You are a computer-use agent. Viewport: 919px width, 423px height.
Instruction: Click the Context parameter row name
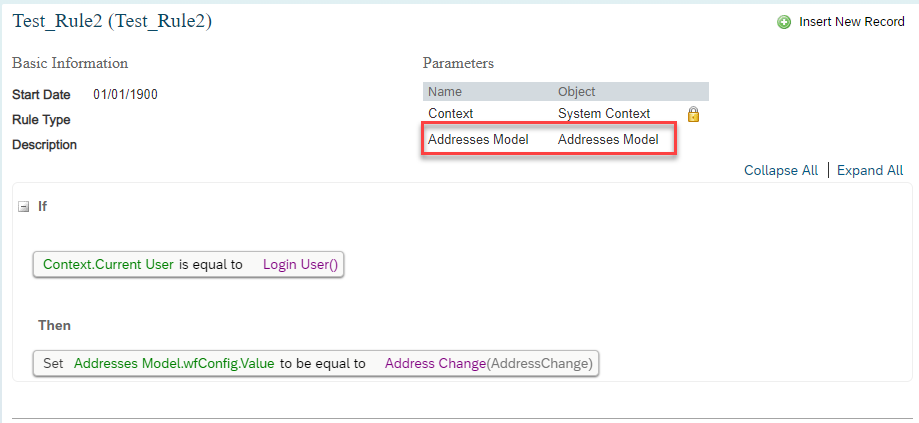click(451, 114)
